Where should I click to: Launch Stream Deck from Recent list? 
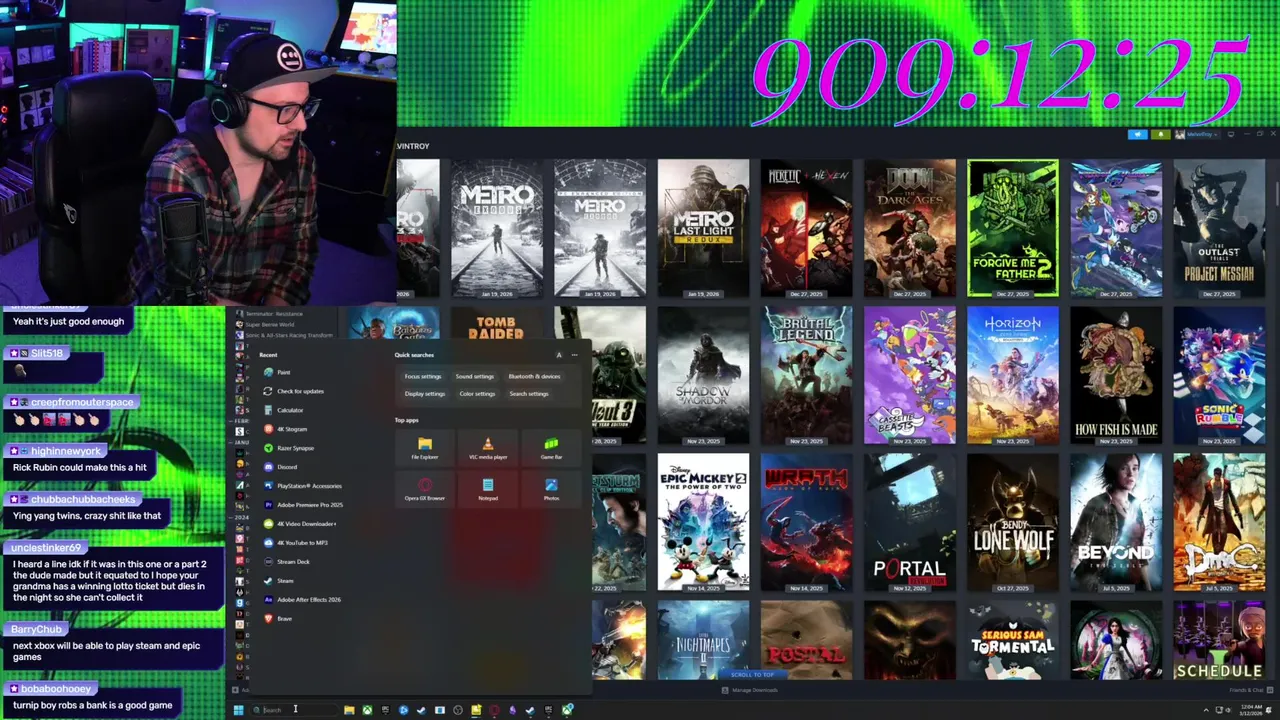286,562
